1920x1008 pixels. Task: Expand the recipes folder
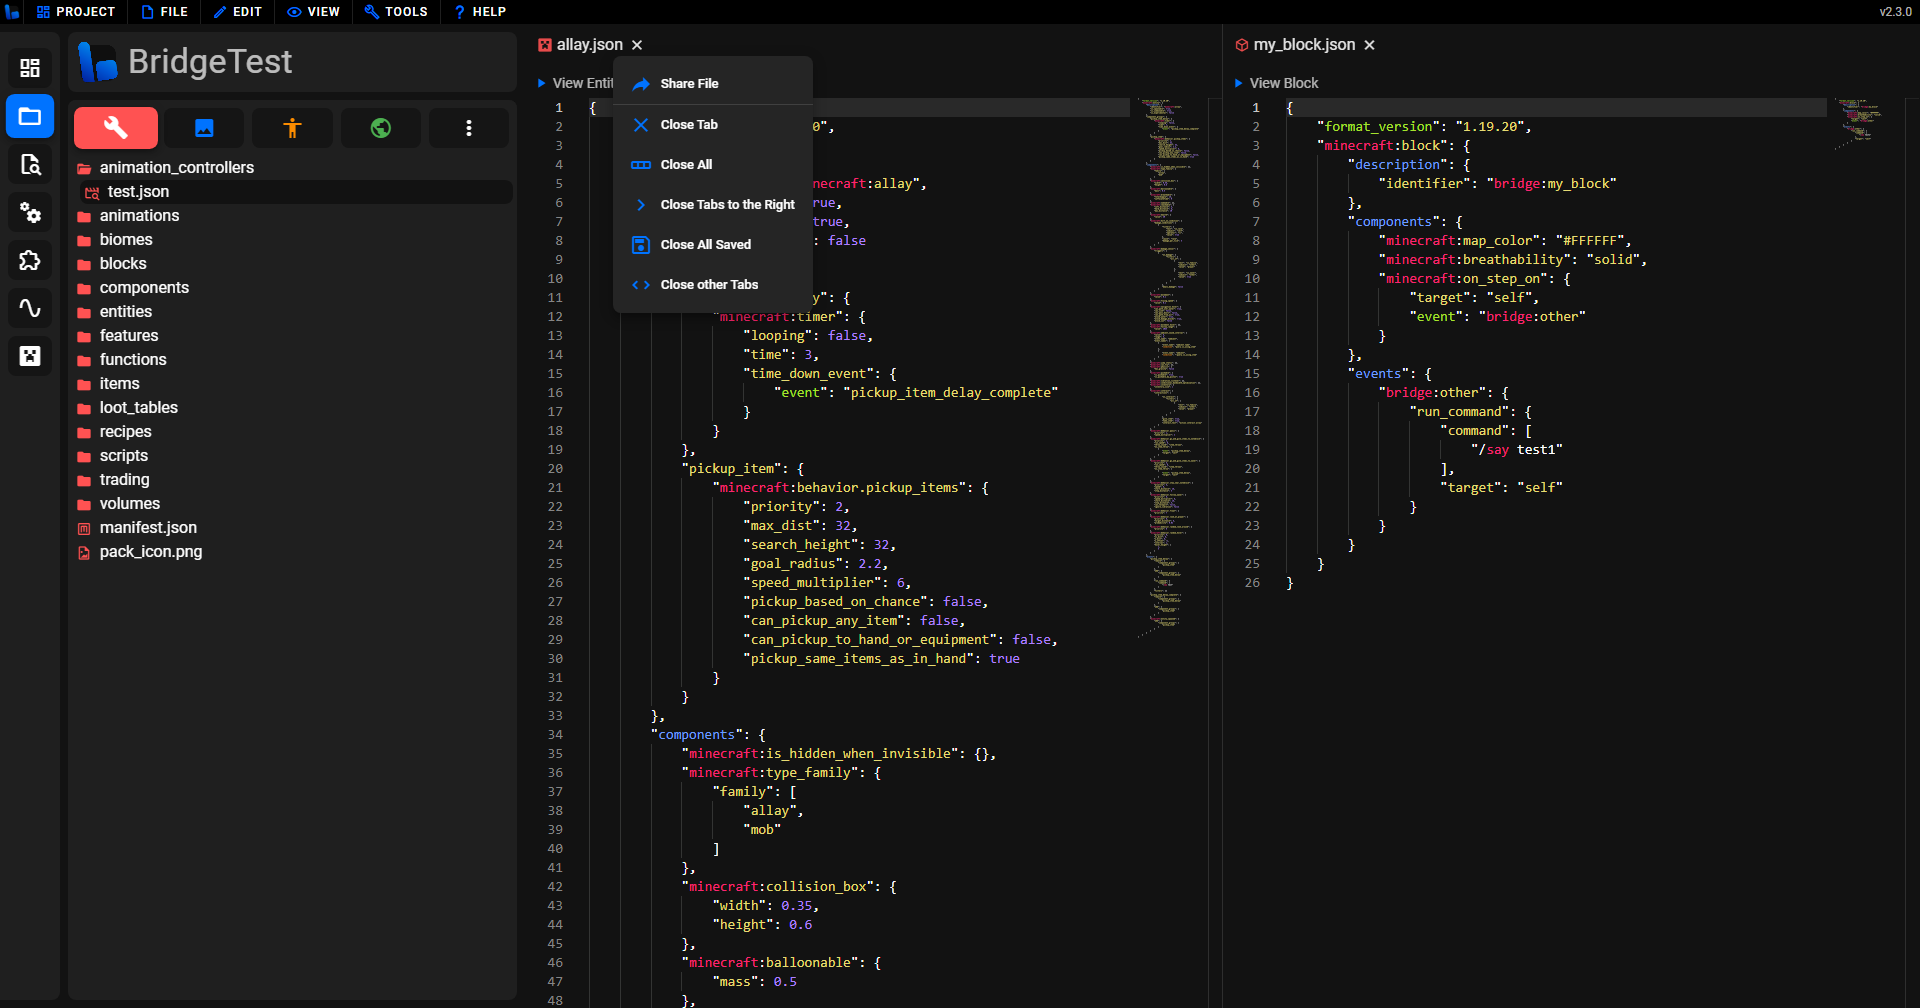[x=125, y=432]
